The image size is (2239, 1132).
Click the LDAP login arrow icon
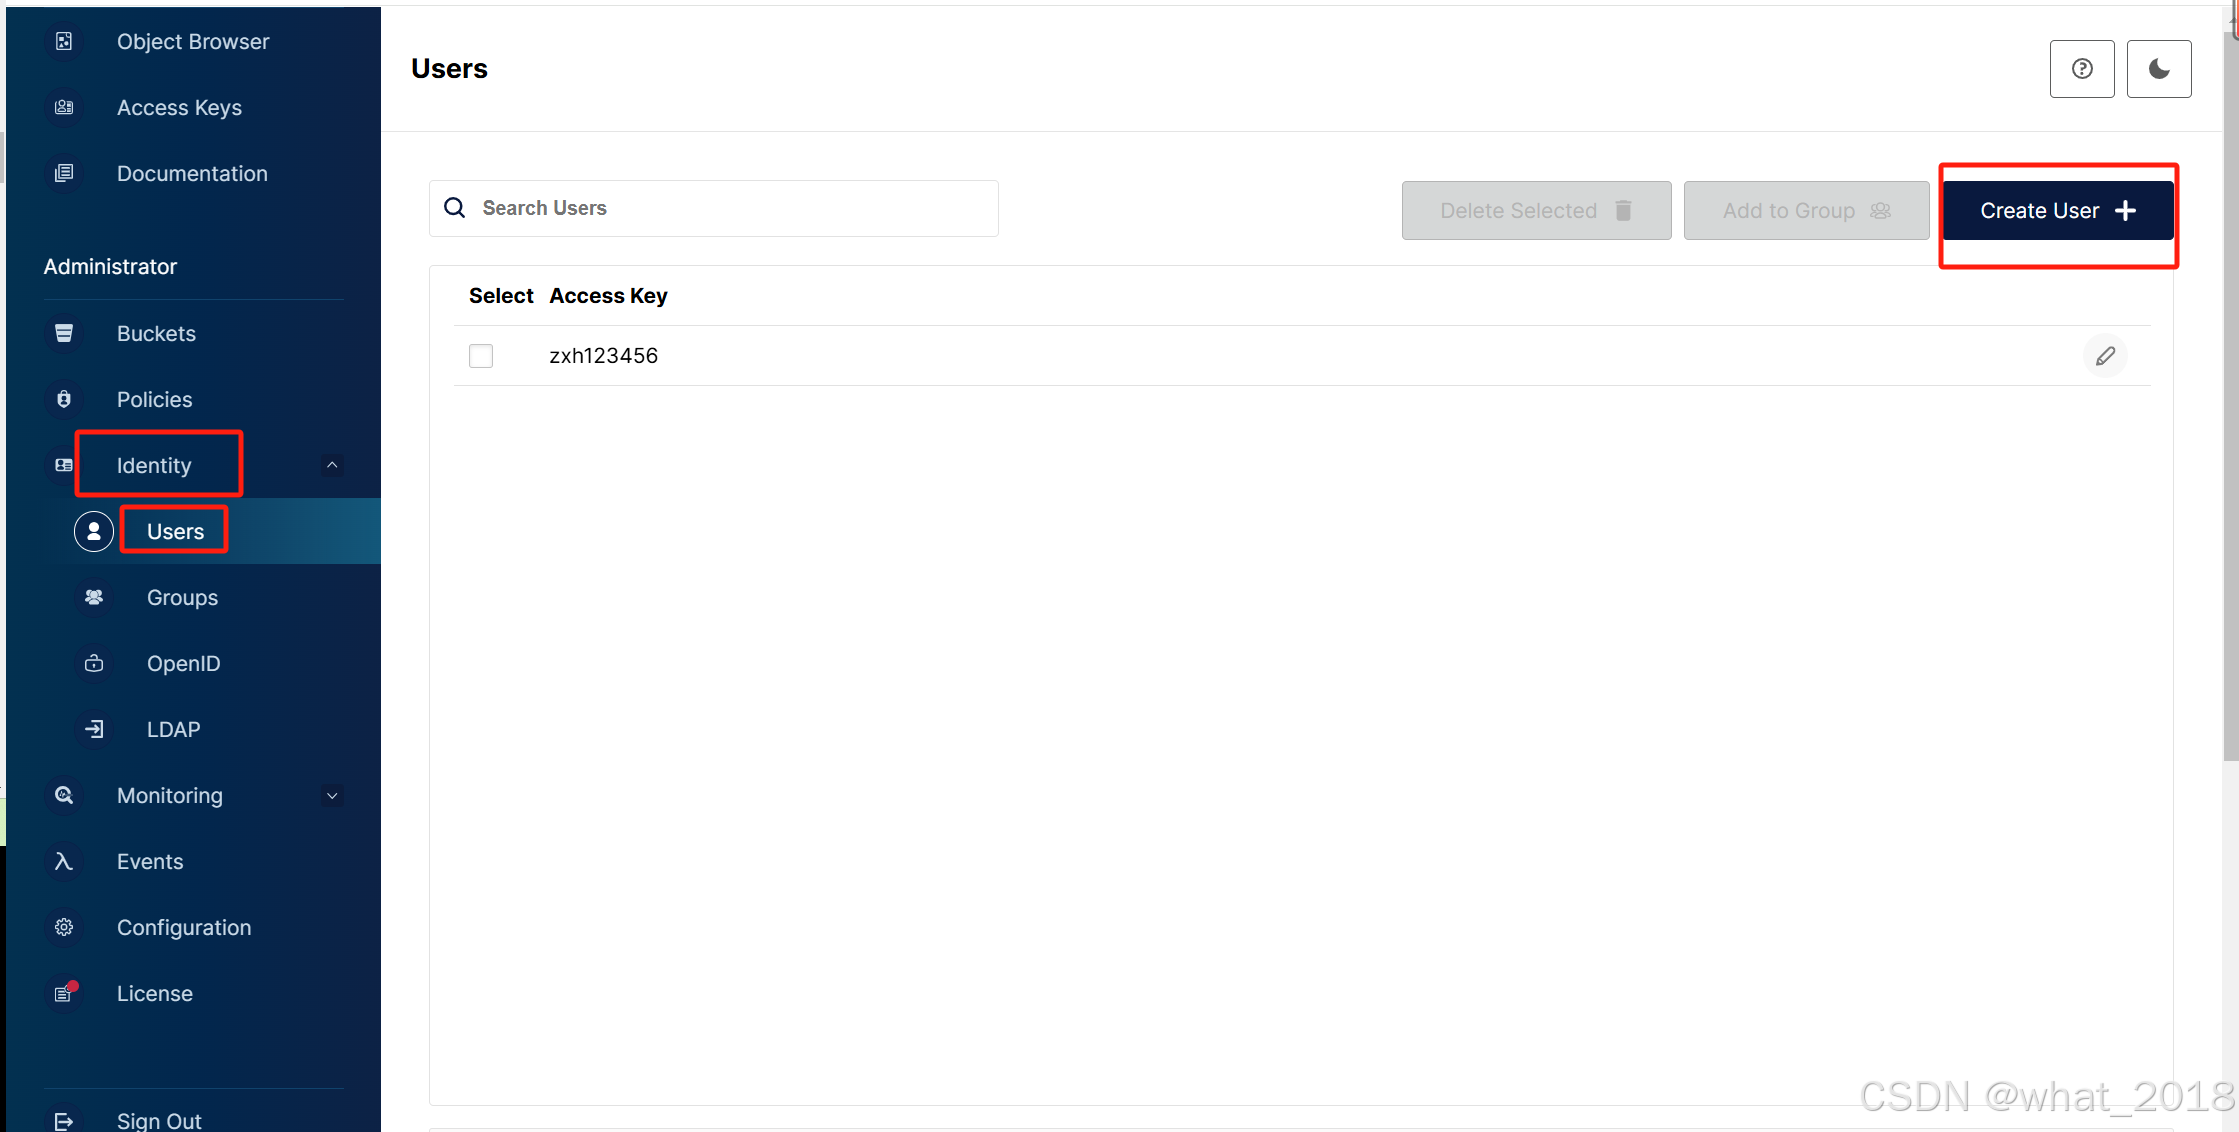[x=94, y=729]
